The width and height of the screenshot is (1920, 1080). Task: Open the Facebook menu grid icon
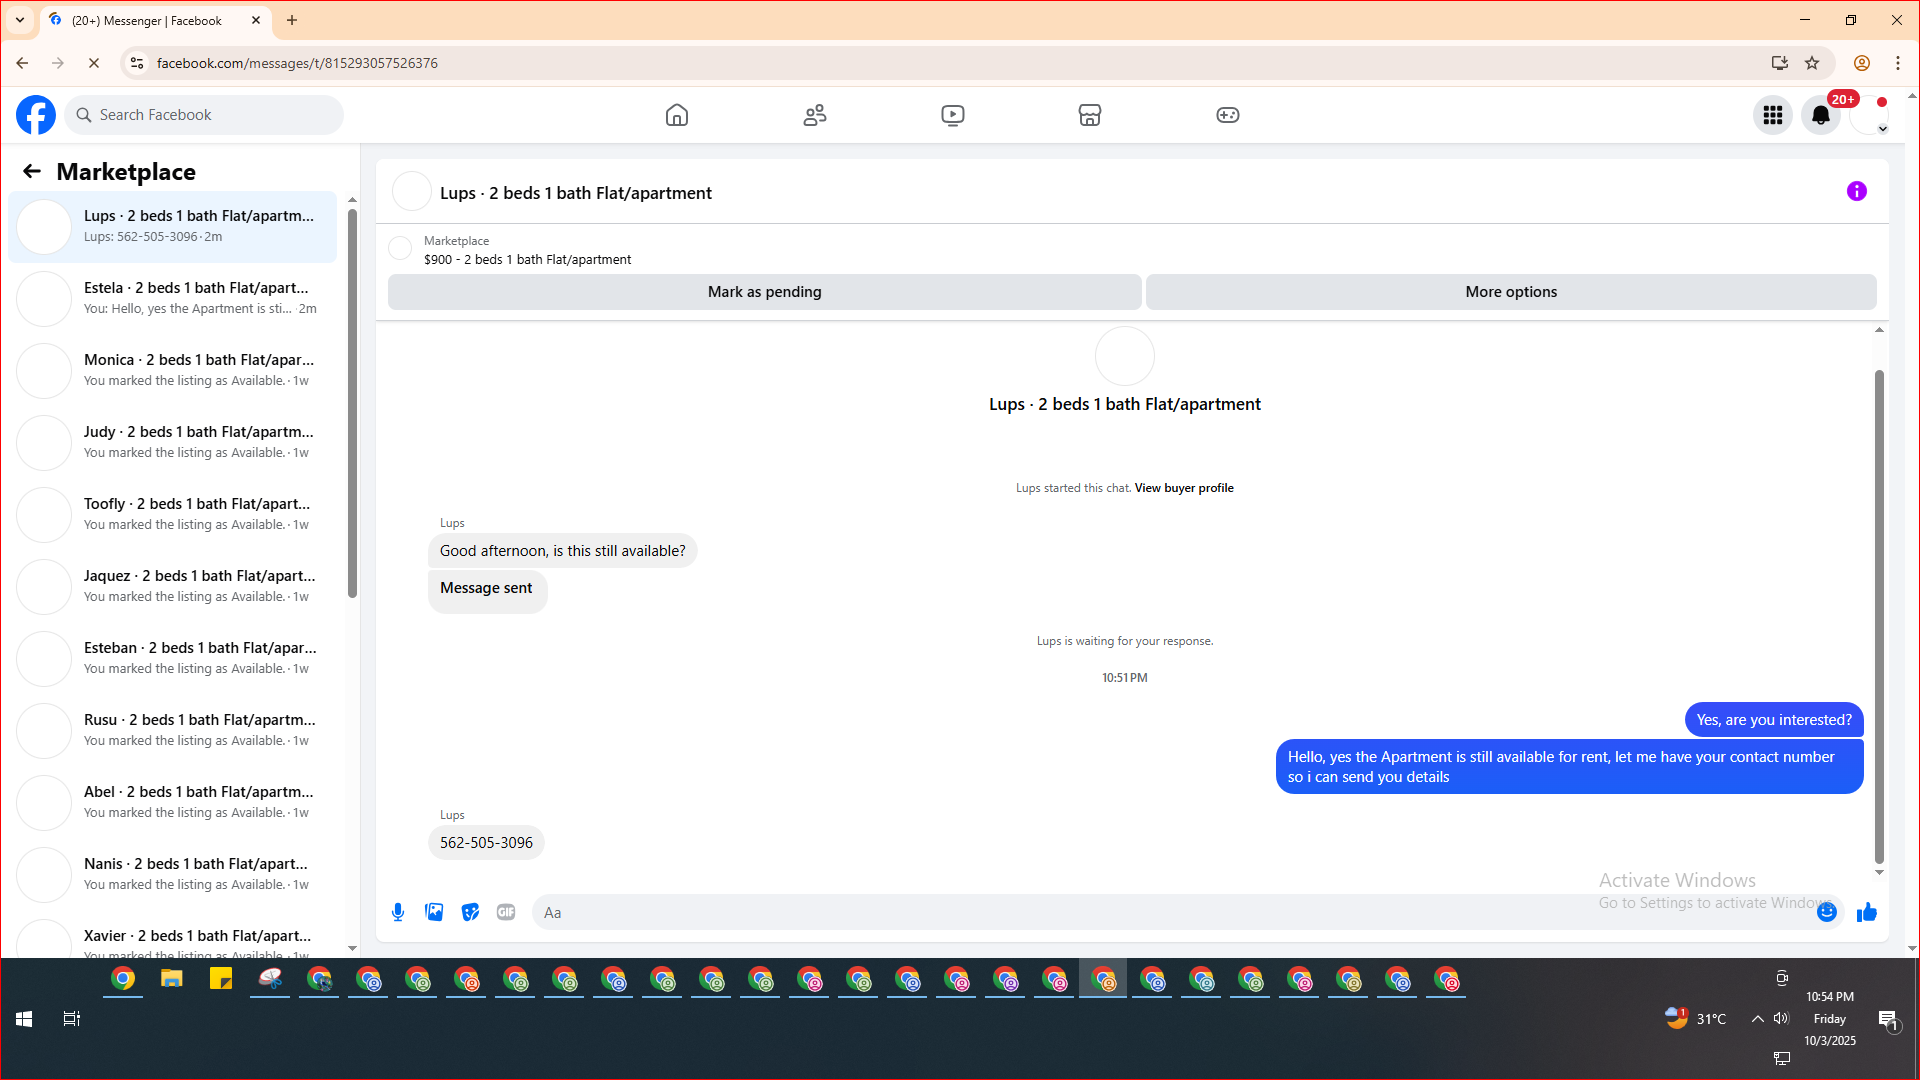click(x=1773, y=115)
